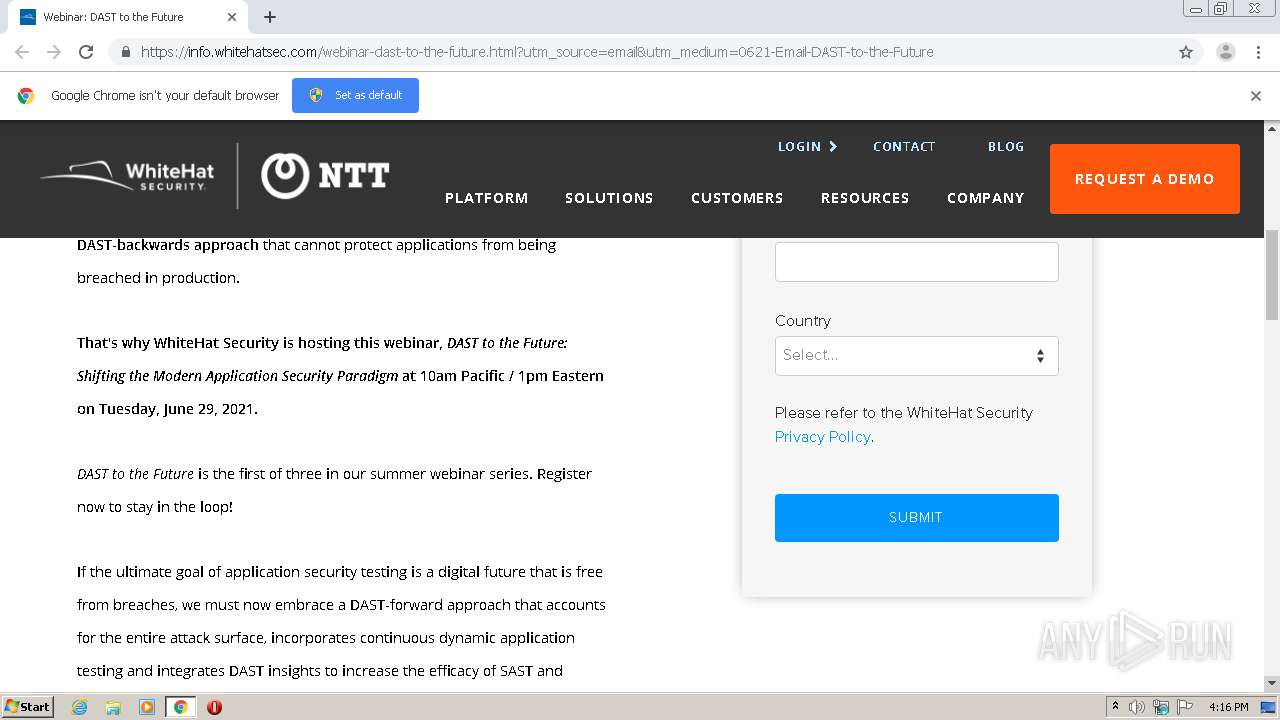
Task: Open media player from the taskbar
Action: tap(146, 707)
